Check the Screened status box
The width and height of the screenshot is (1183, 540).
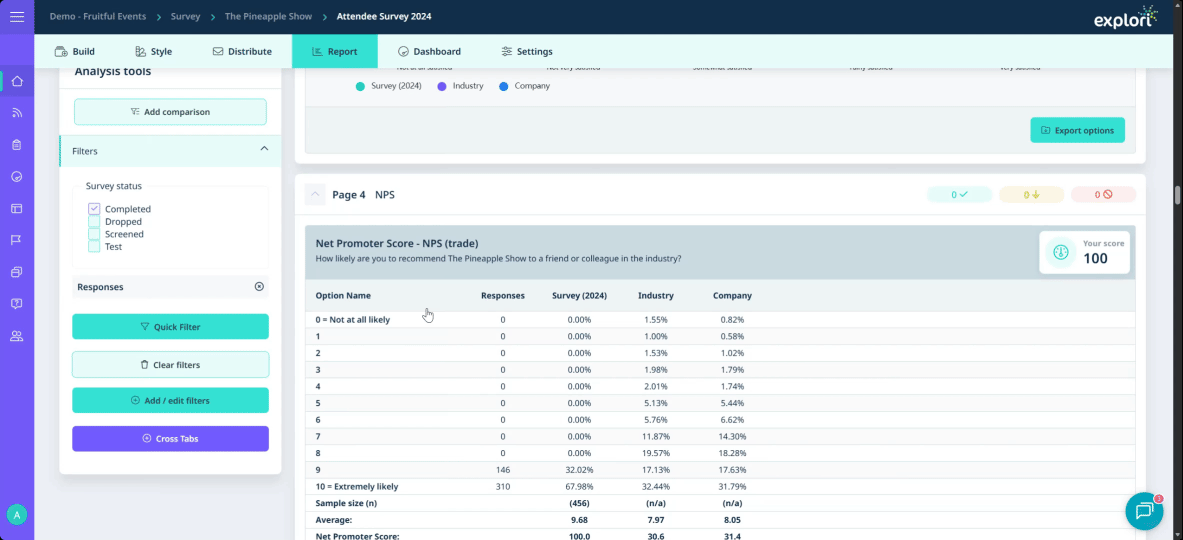pos(94,234)
